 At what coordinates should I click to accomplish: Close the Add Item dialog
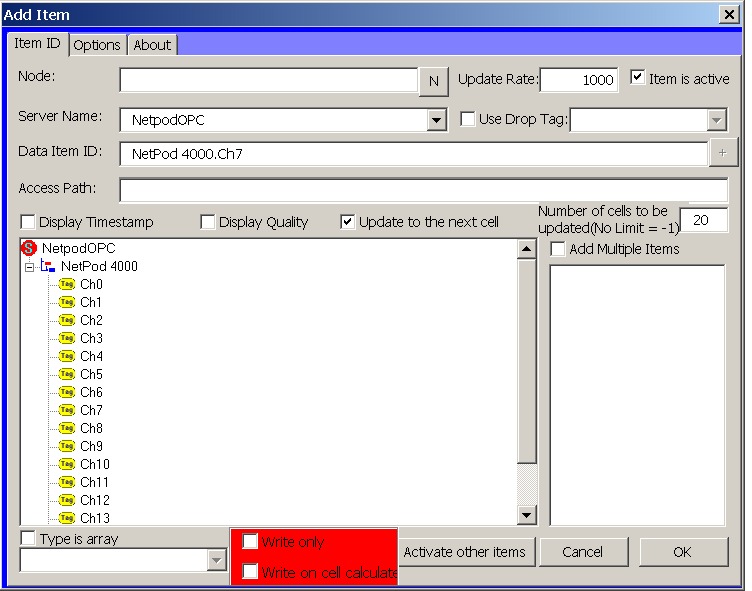pyautogui.click(x=729, y=14)
